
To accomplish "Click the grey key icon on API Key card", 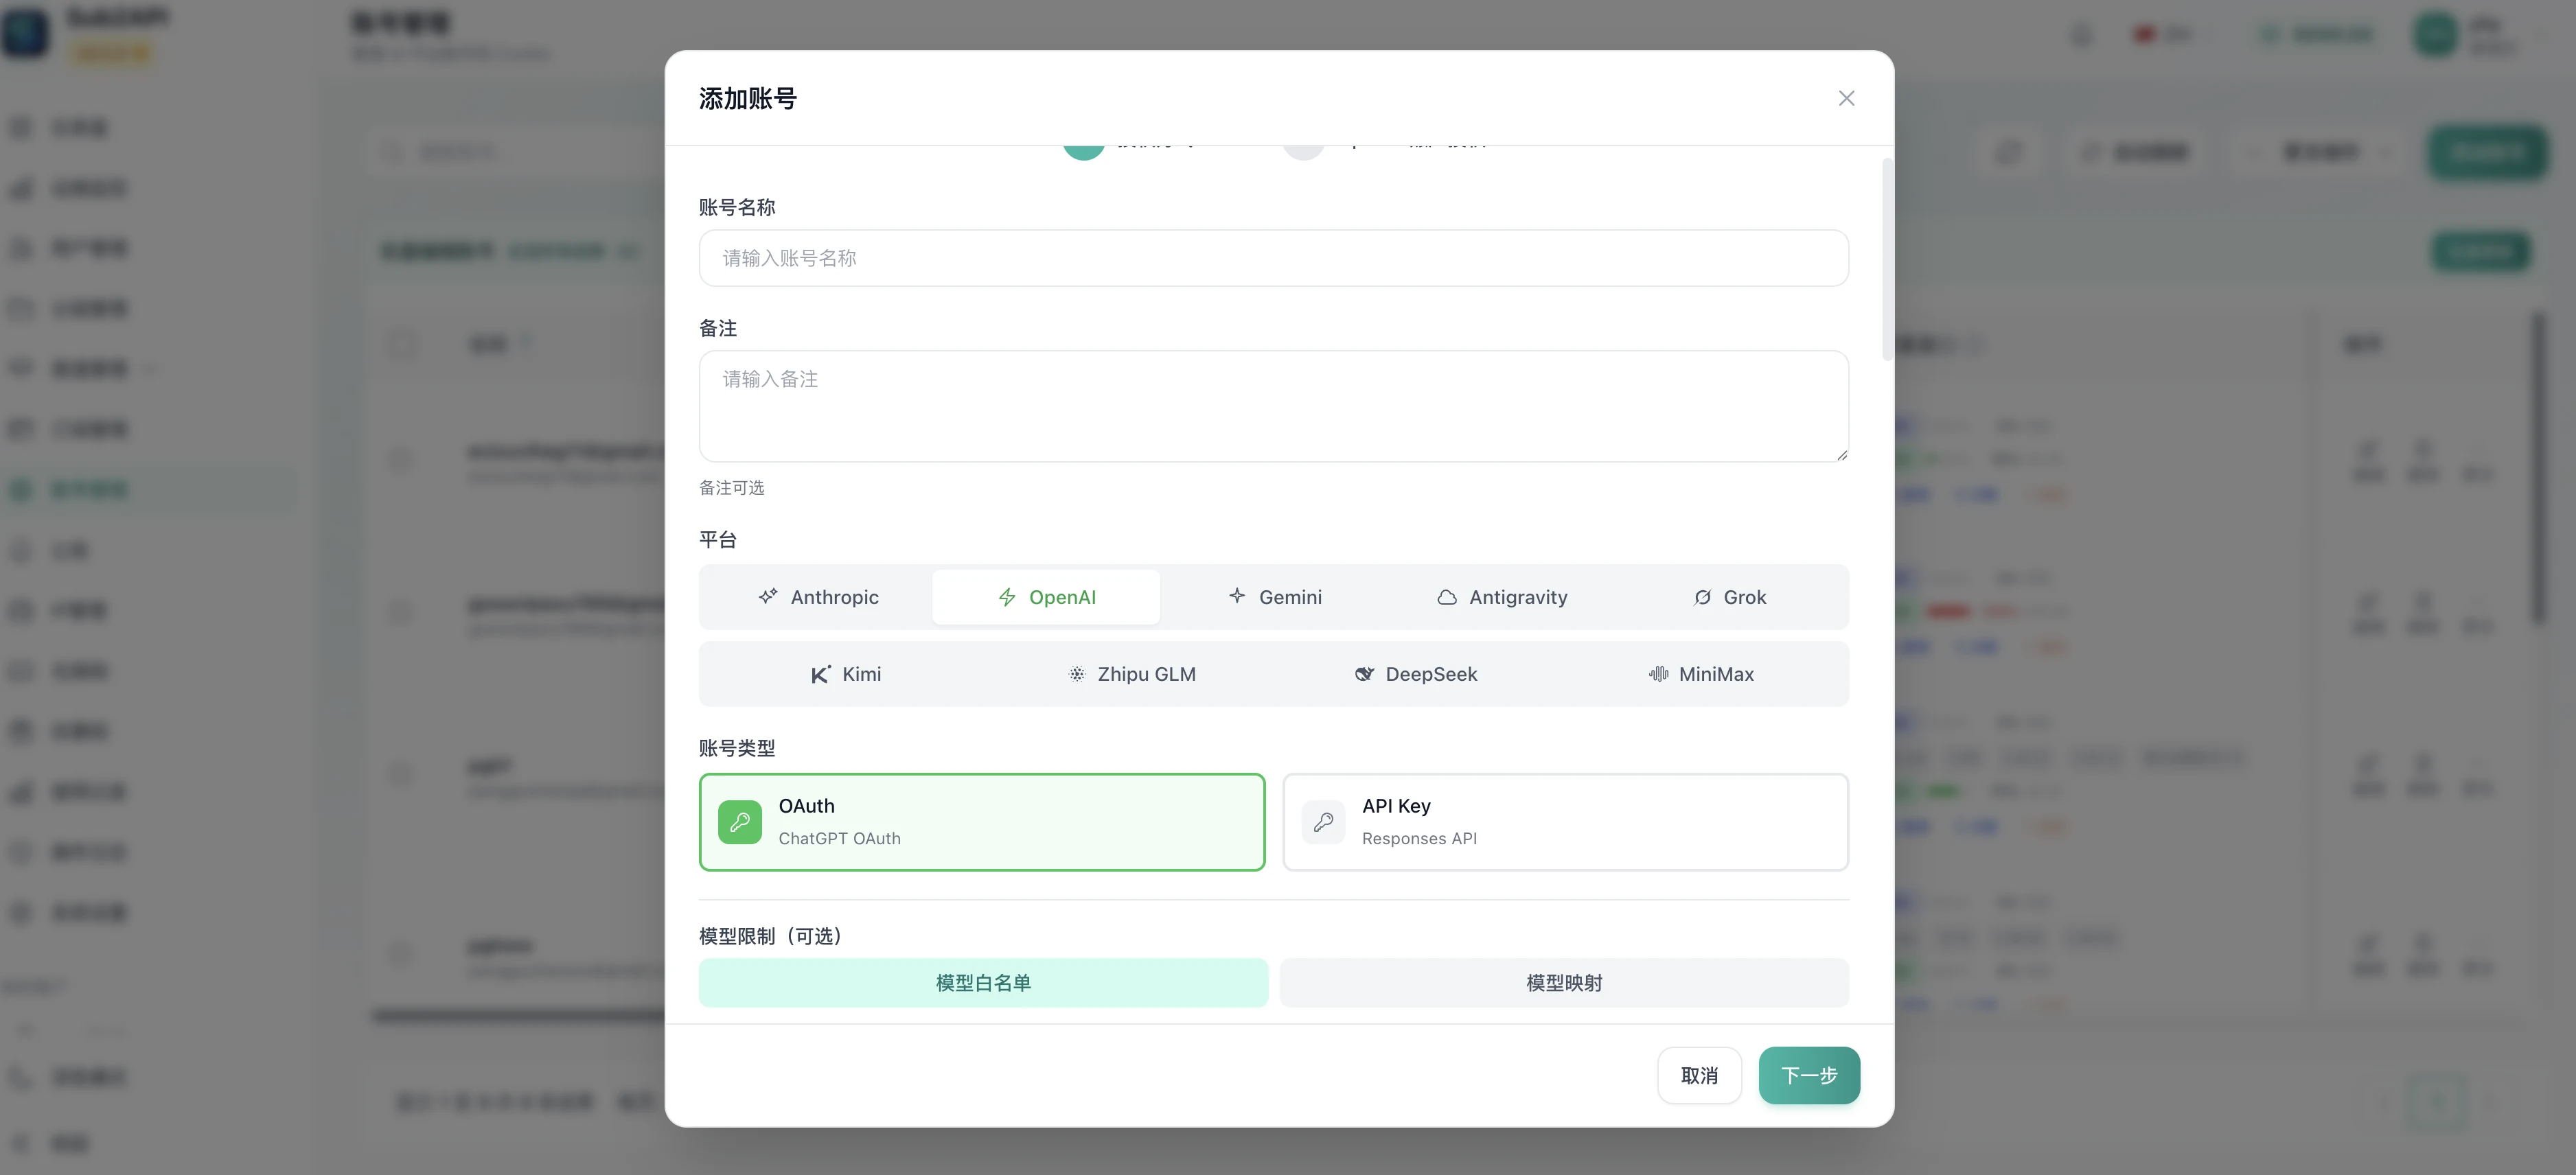I will pyautogui.click(x=1323, y=822).
